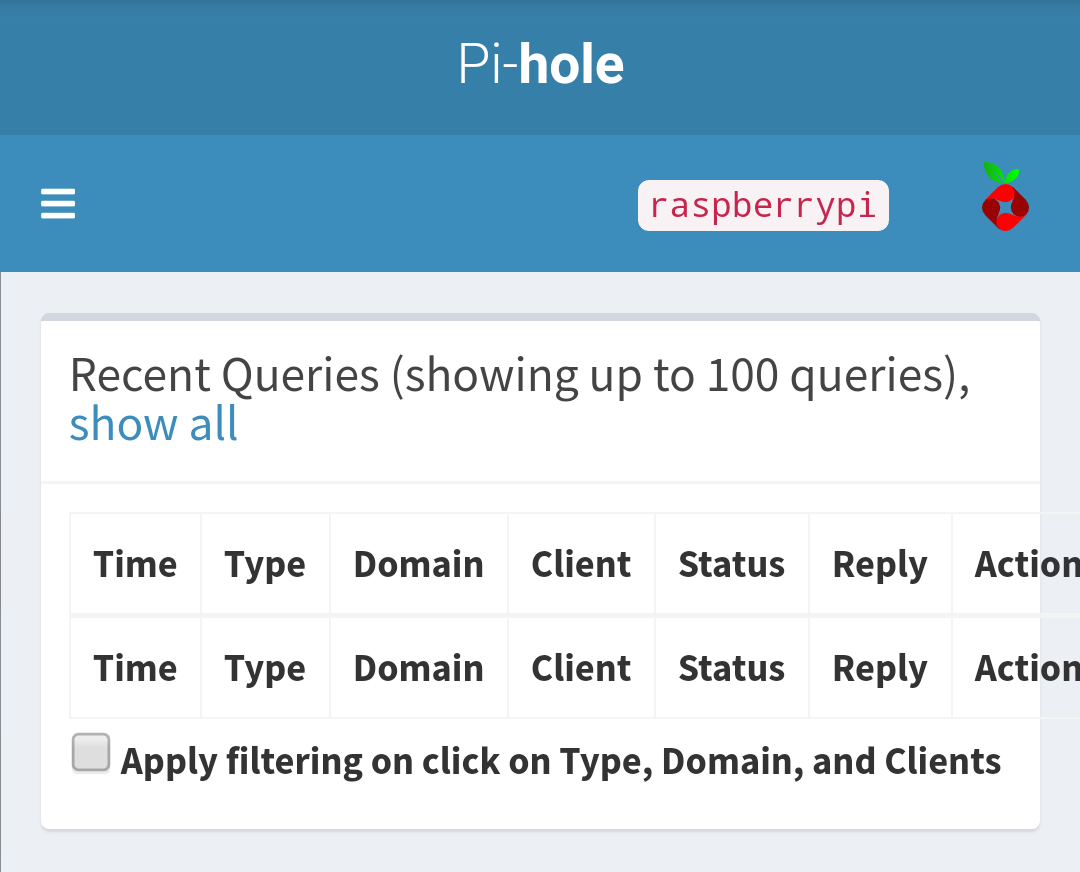Screen dimensions: 1080x872
Task: Sort queries by the Type column header
Action: coord(265,563)
